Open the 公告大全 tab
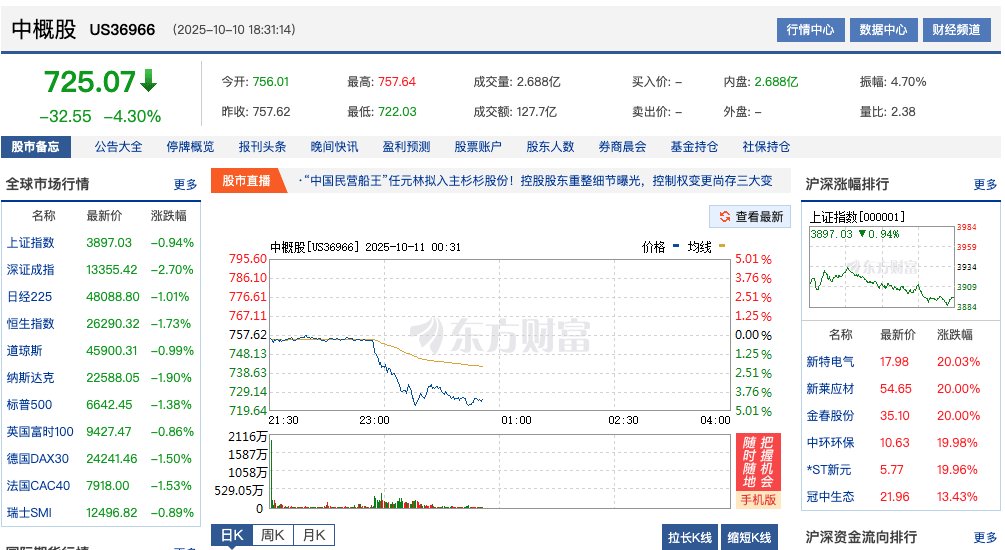Image resolution: width=1005 pixels, height=550 pixels. pos(119,147)
